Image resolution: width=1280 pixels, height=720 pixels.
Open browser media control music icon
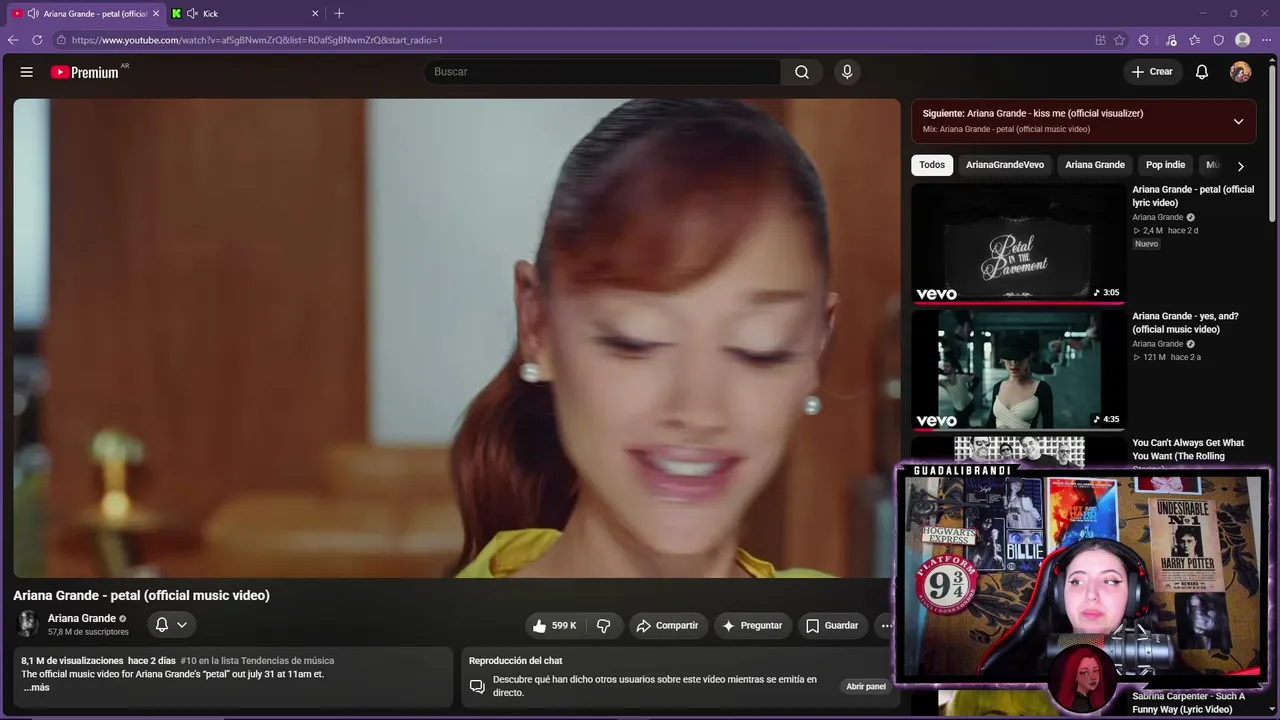pos(1171,40)
